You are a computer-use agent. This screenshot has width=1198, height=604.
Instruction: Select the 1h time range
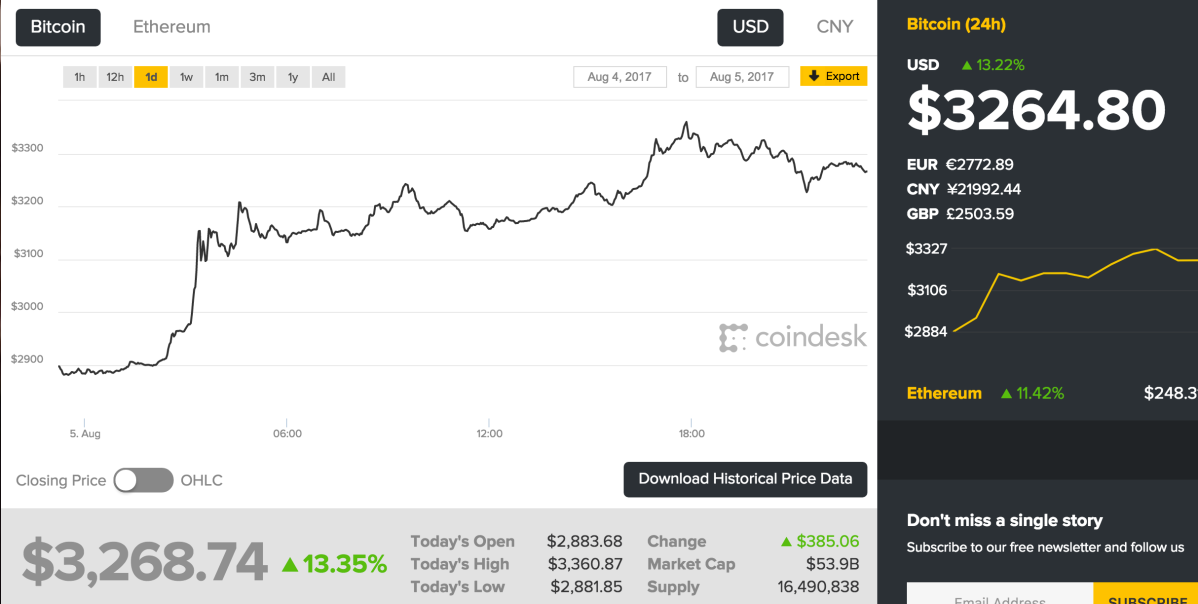click(x=80, y=77)
